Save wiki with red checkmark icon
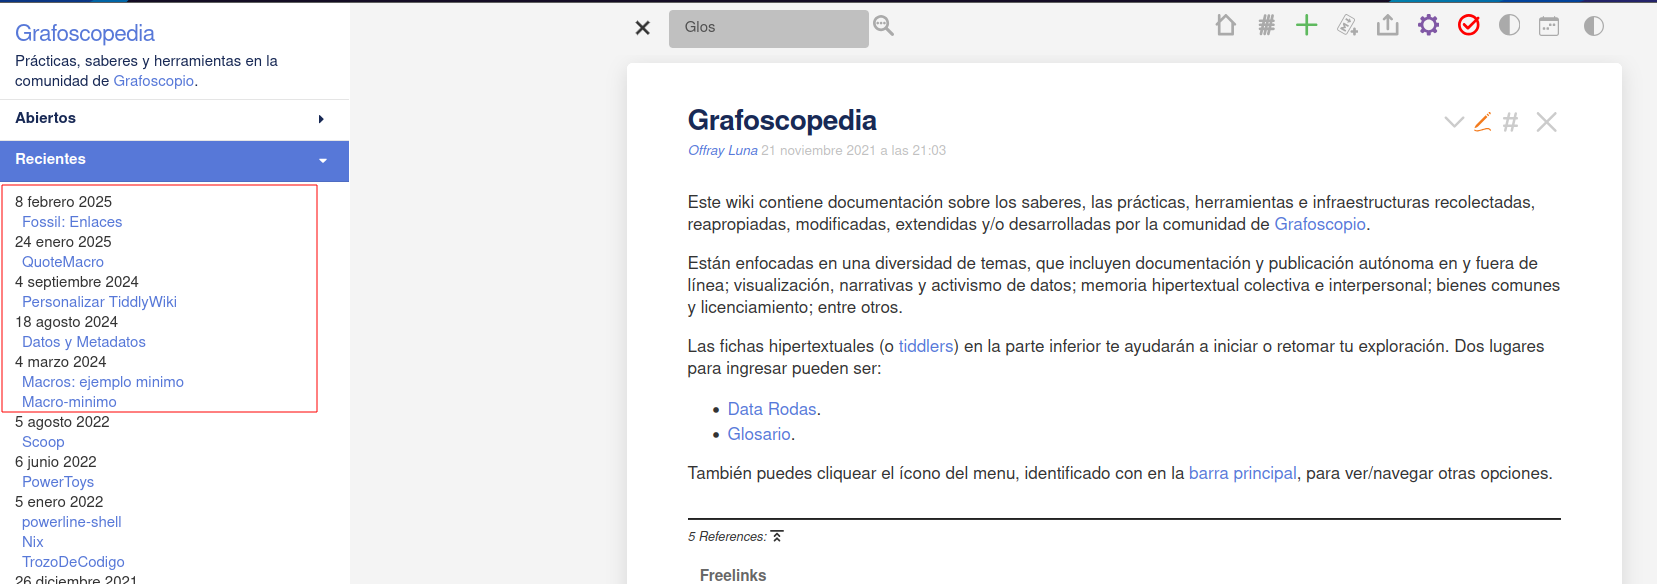This screenshot has width=1657, height=584. point(1468,25)
